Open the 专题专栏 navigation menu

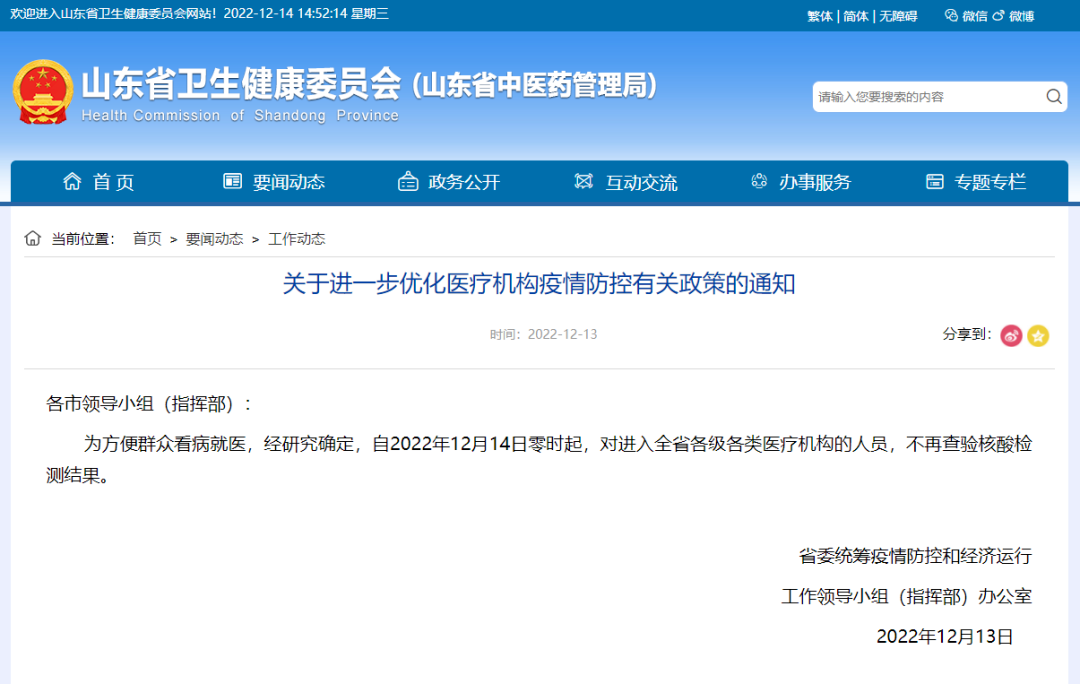[x=990, y=182]
